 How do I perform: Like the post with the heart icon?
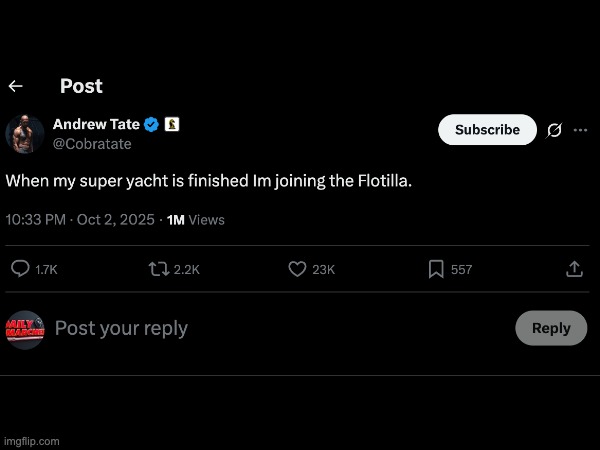click(297, 269)
